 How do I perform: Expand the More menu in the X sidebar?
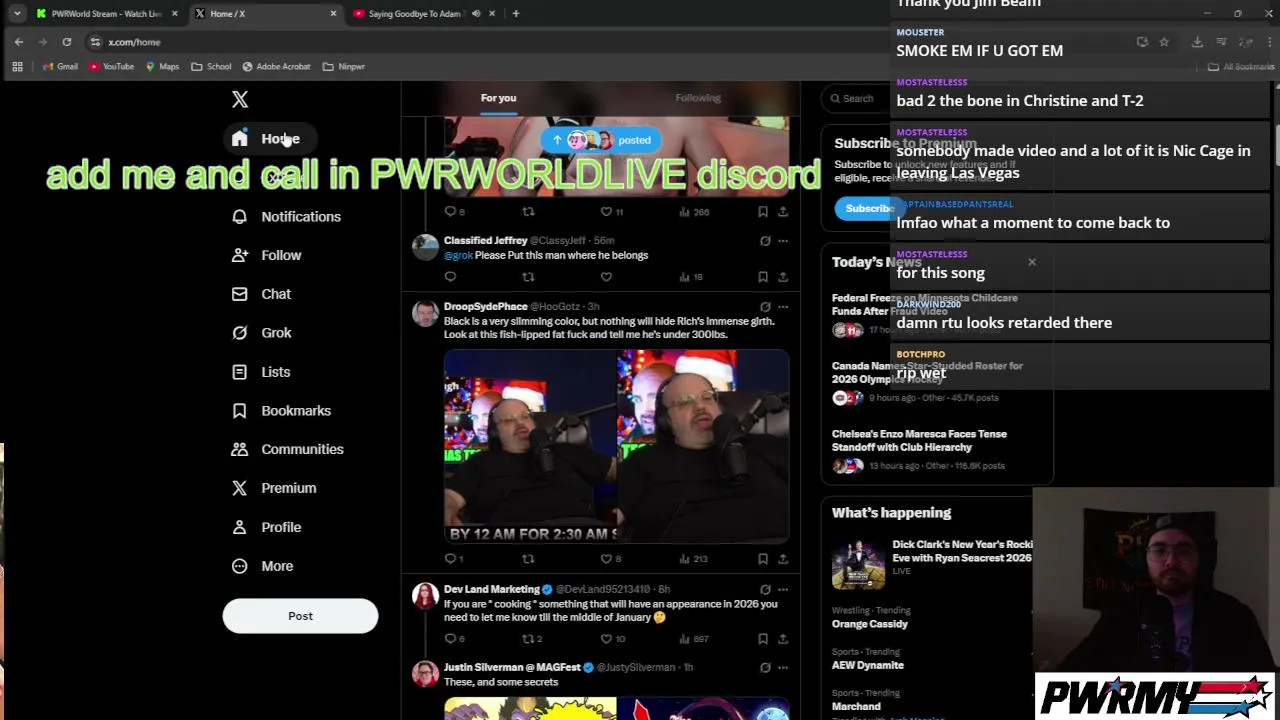coord(262,566)
